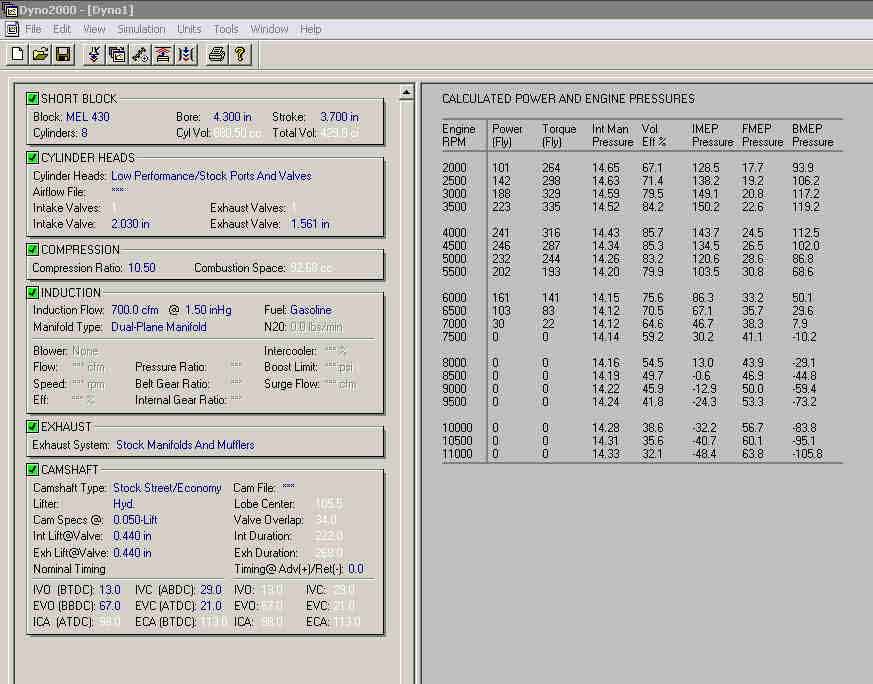Click the overlapping windows toolbar icon
The width and height of the screenshot is (873, 684).
coord(117,54)
